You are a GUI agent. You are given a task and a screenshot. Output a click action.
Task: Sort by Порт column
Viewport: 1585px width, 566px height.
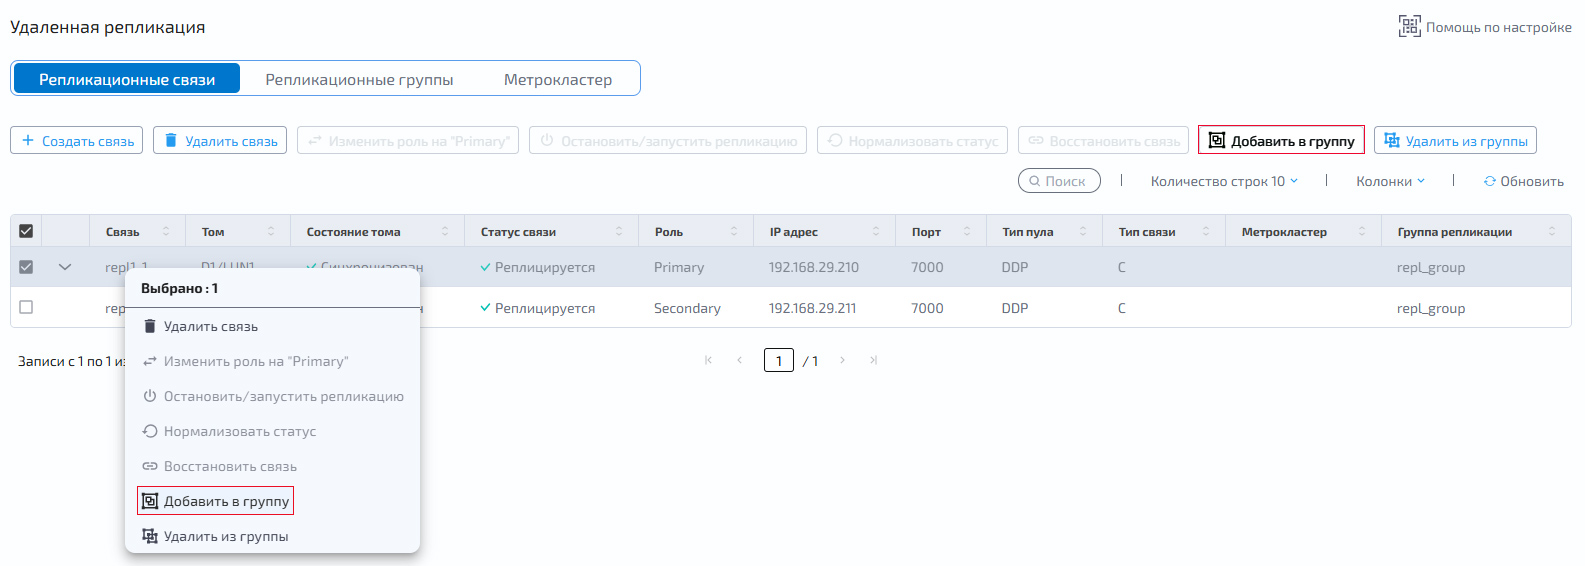[967, 231]
